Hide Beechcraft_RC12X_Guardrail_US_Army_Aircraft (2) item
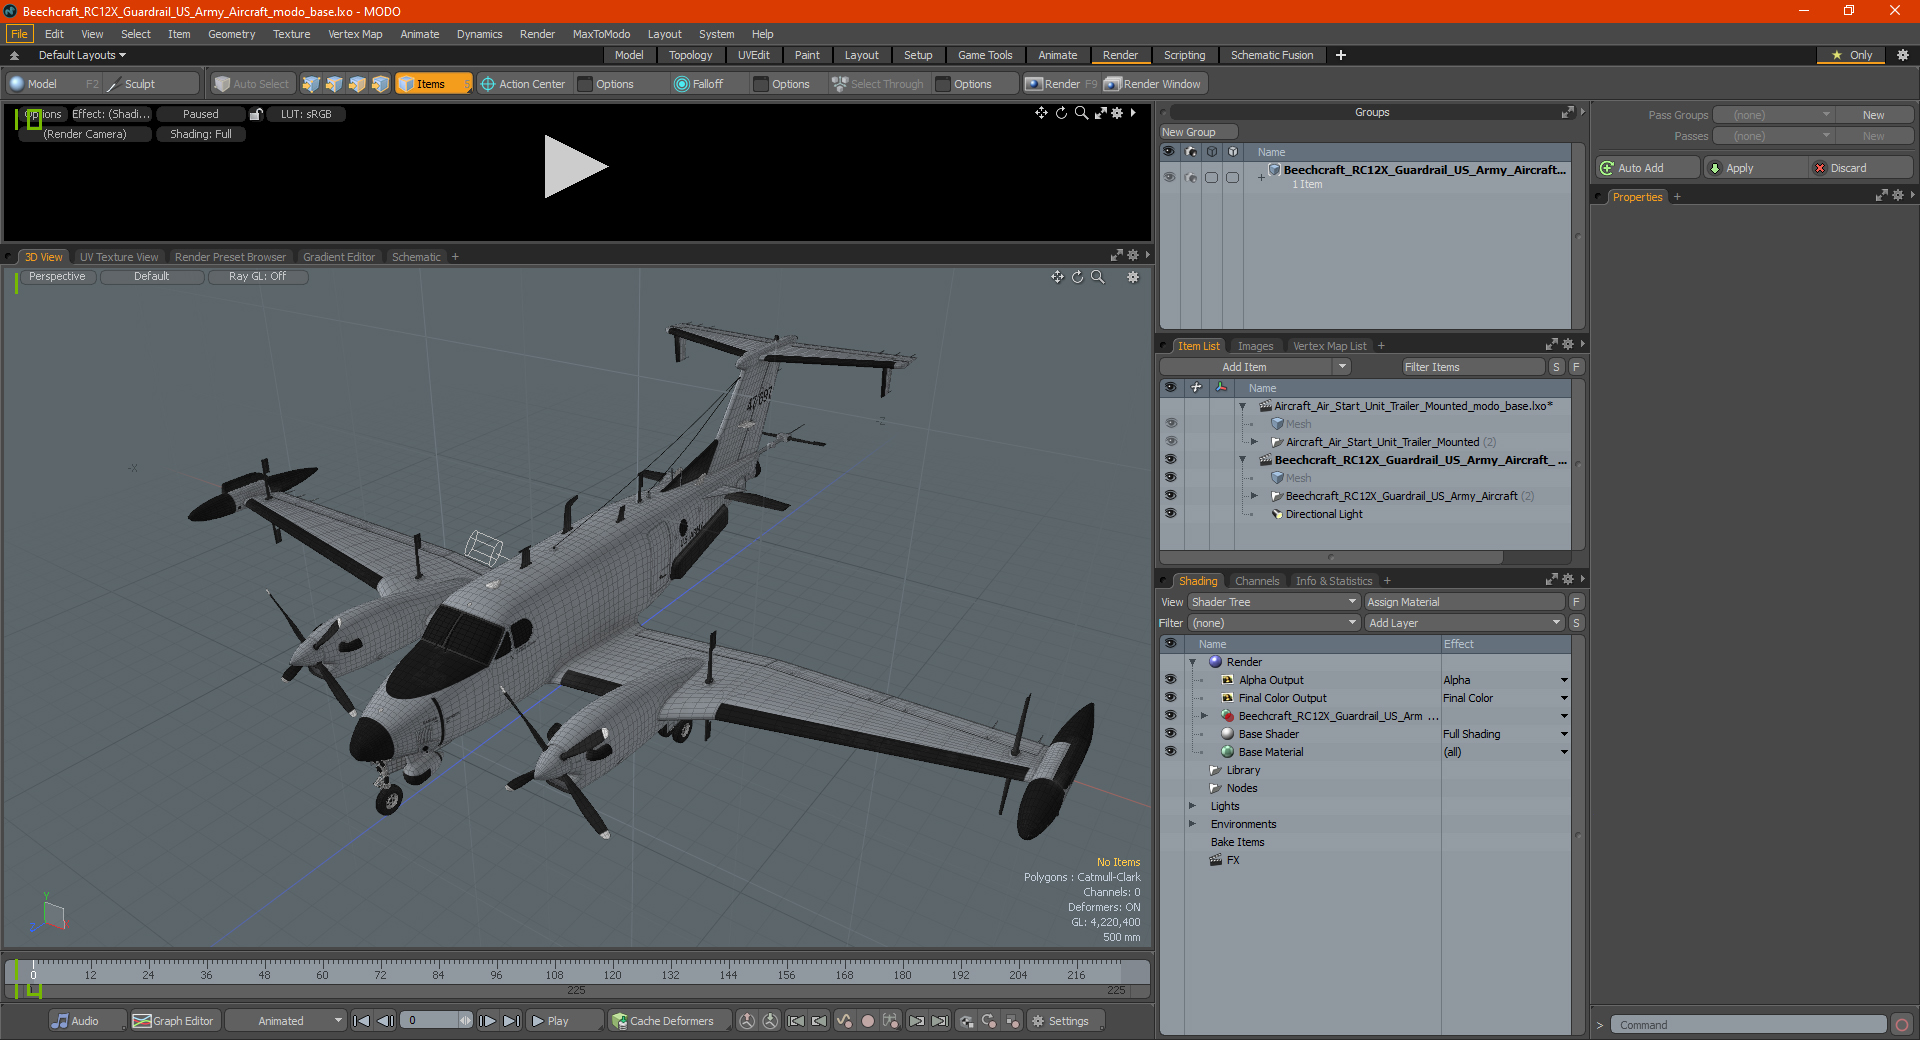Viewport: 1920px width, 1040px height. click(x=1170, y=495)
